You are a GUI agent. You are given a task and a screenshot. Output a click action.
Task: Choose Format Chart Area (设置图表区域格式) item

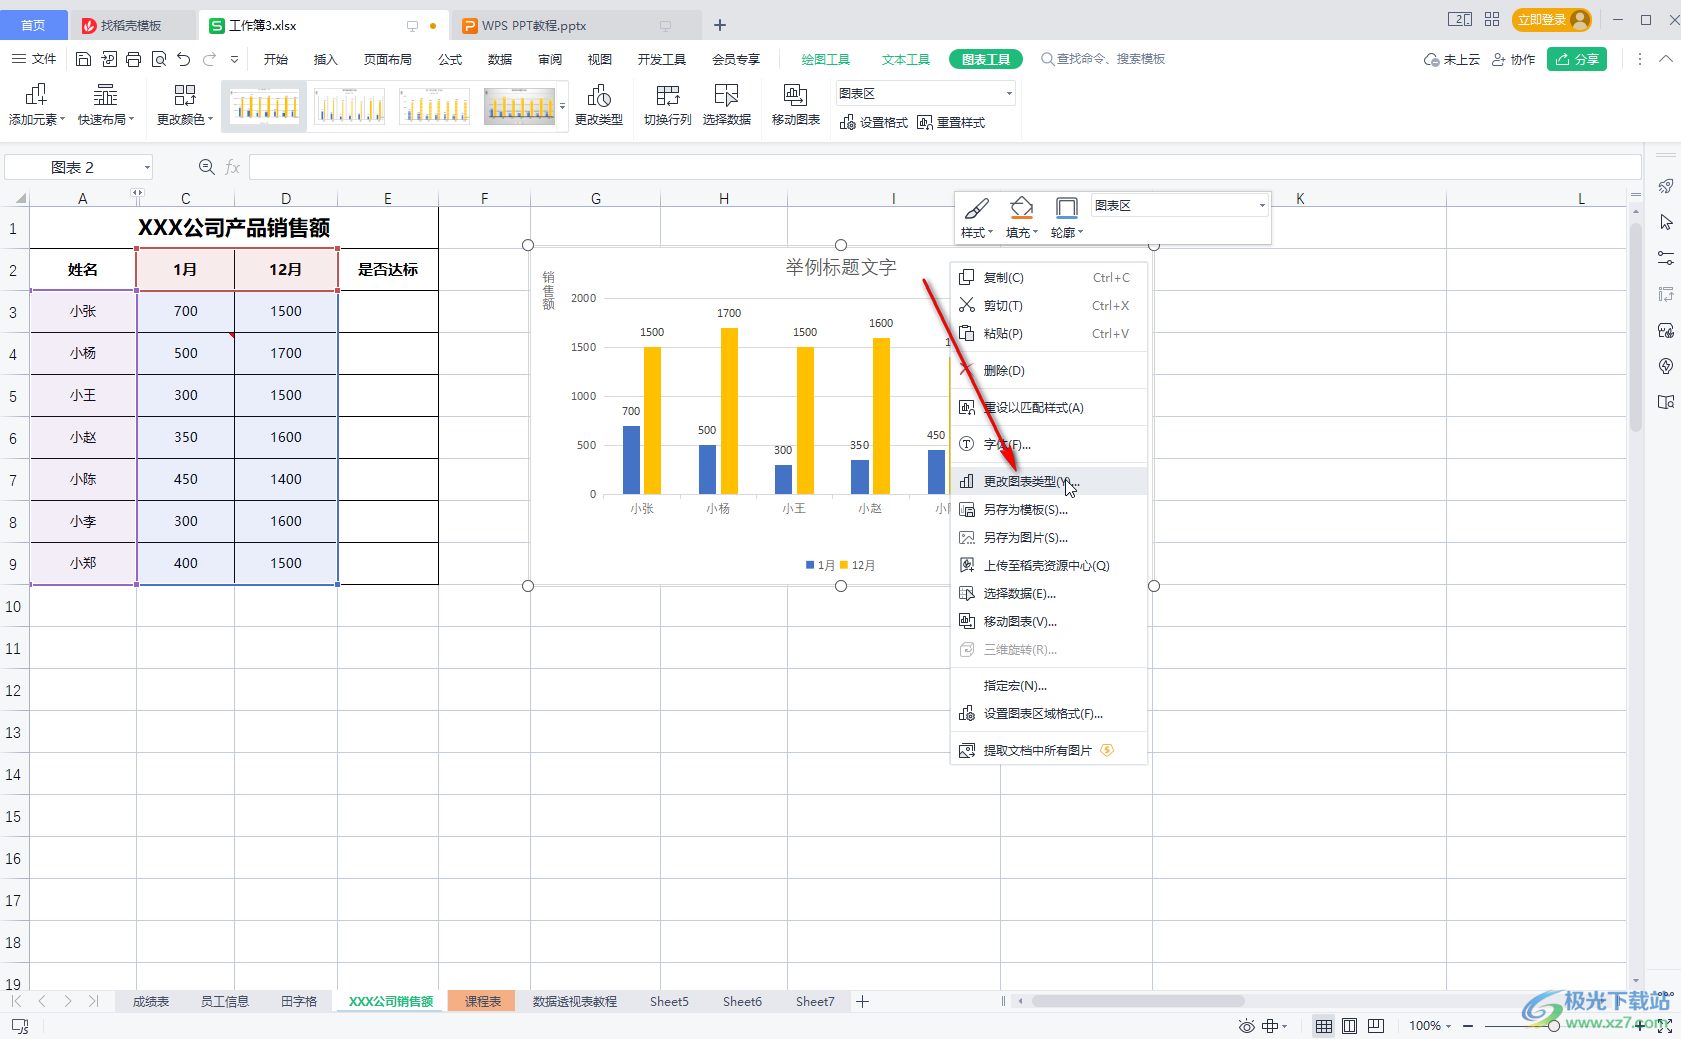1048,713
